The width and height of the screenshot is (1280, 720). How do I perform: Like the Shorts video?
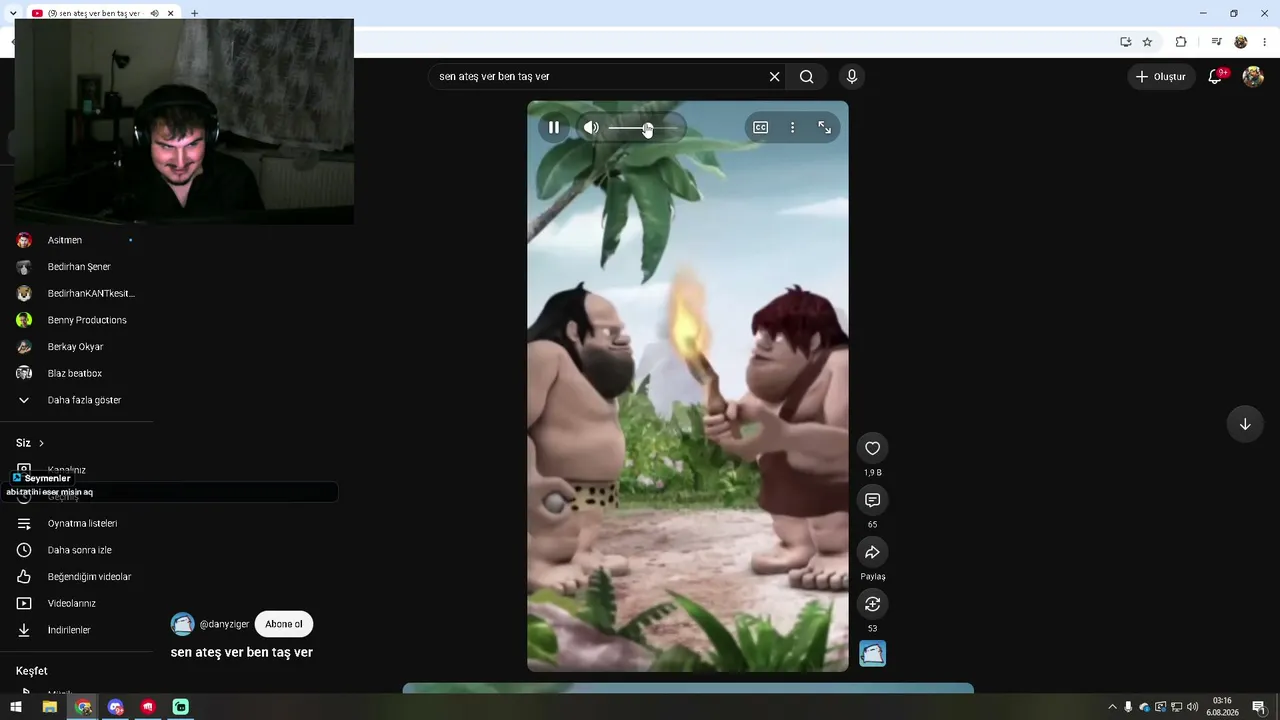(872, 448)
